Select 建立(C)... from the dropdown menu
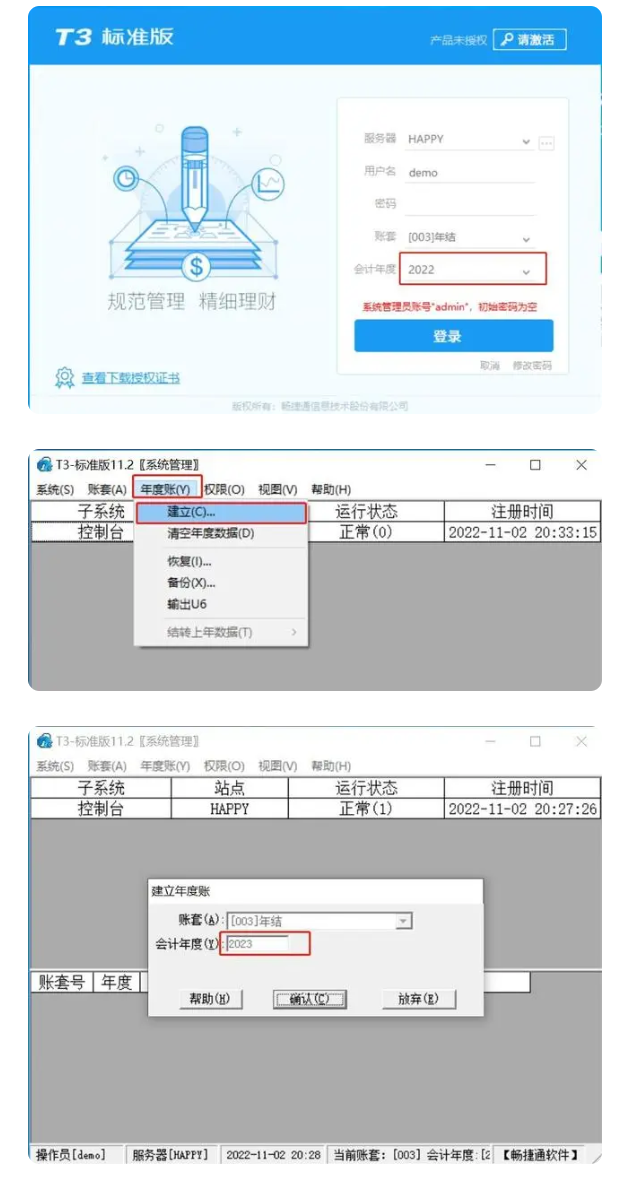Image resolution: width=635 pixels, height=1180 pixels. [x=221, y=512]
